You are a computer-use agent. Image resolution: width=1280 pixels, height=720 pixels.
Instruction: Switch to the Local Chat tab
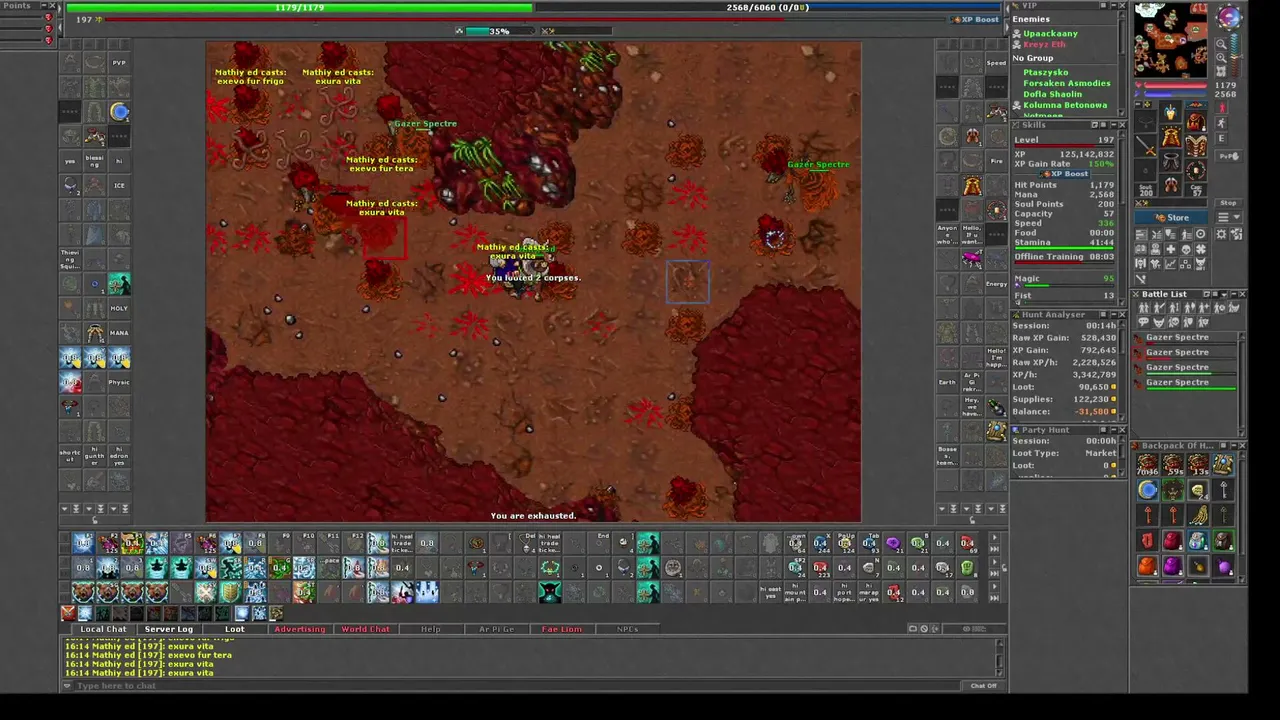[103, 629]
